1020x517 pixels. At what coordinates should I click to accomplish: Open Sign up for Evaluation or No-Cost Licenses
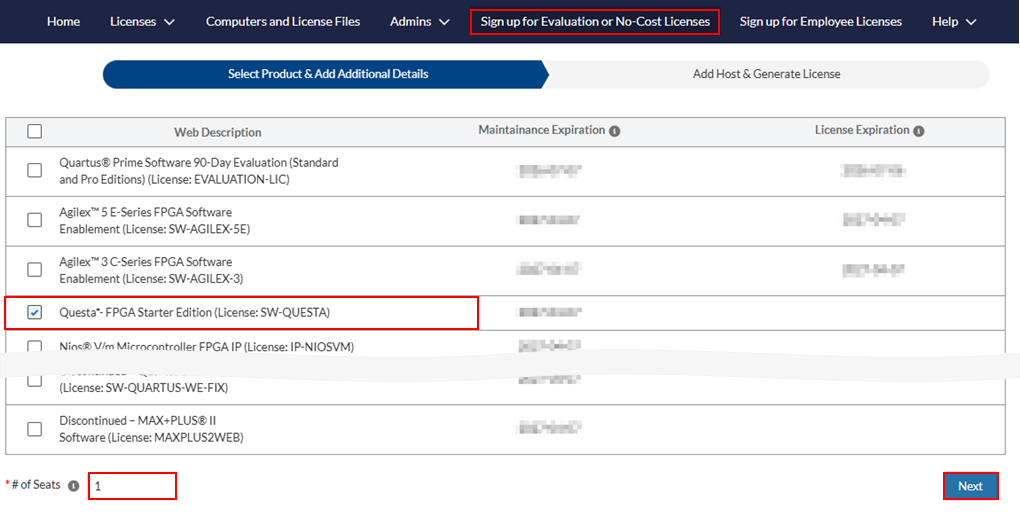595,21
